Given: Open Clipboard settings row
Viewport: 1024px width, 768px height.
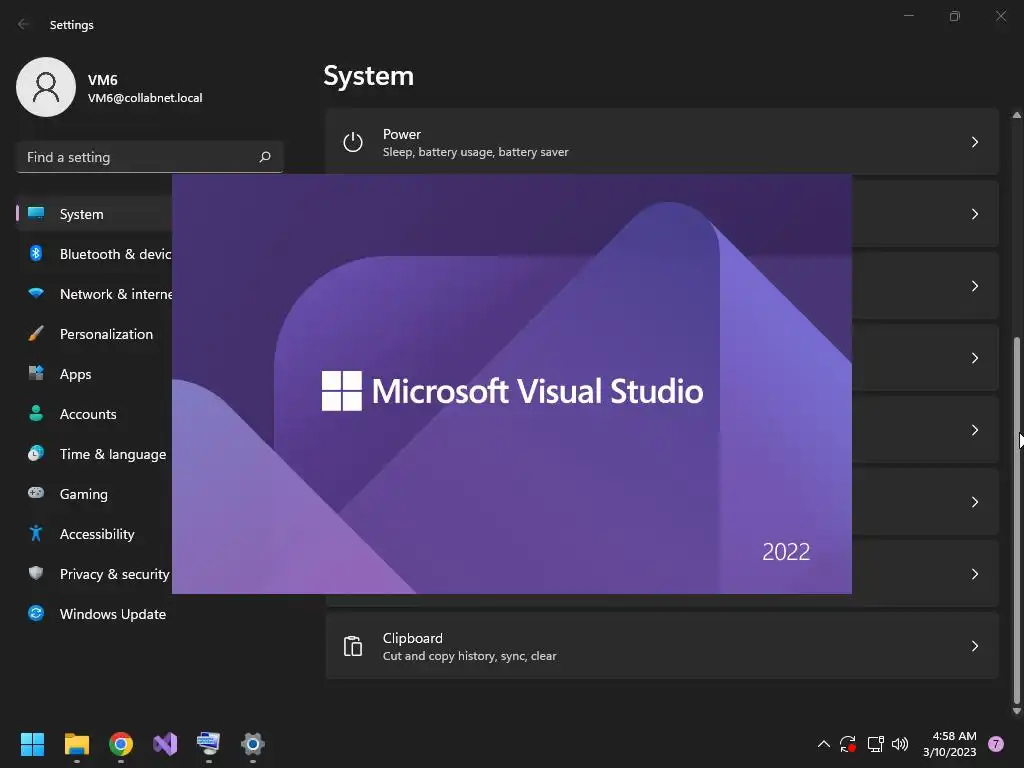Looking at the screenshot, I should (x=662, y=646).
